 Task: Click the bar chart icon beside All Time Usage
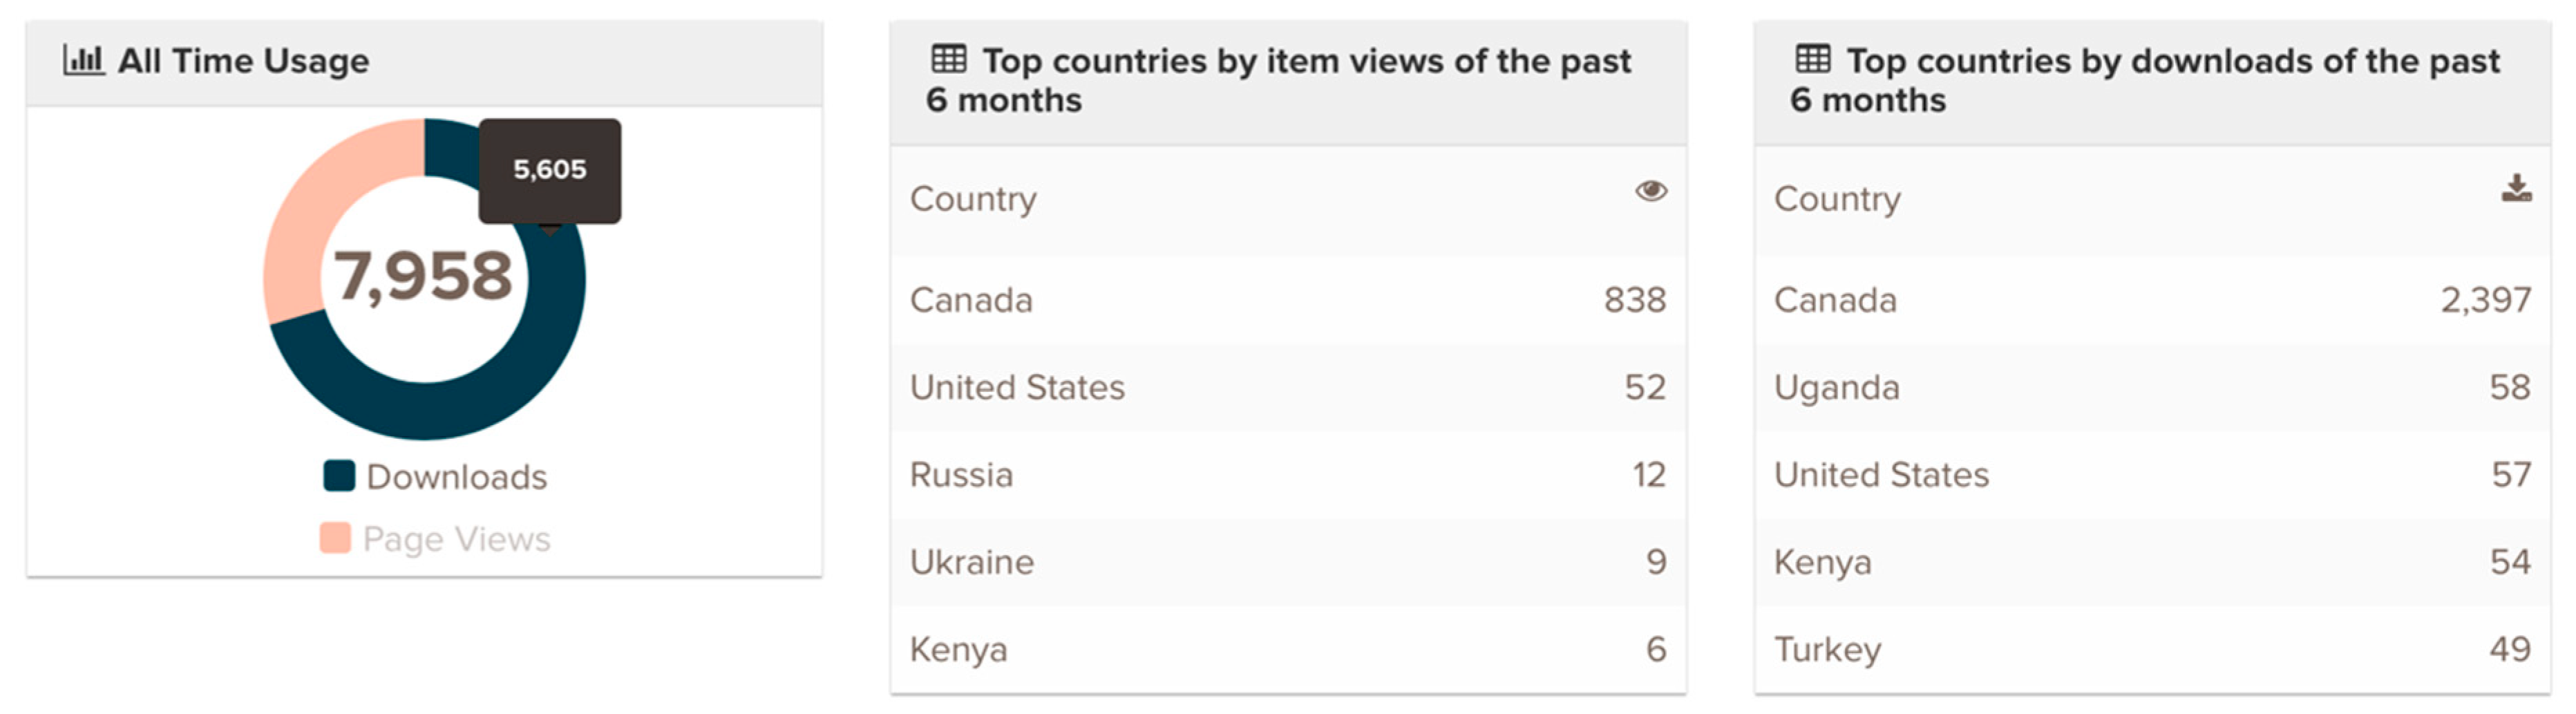[83, 60]
